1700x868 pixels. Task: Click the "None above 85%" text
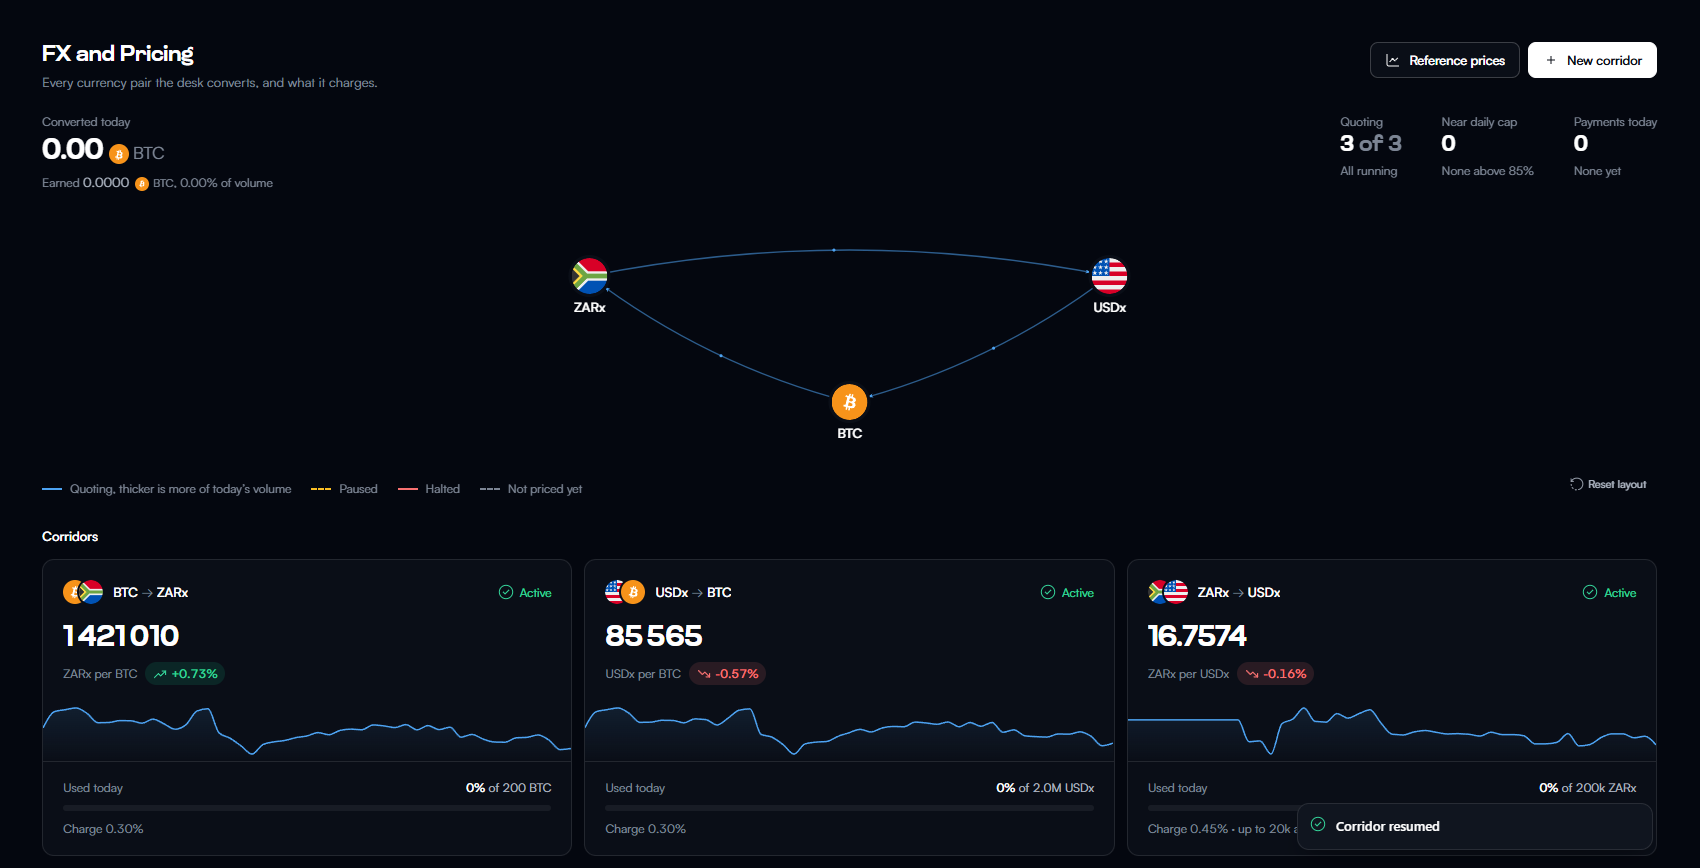click(1487, 171)
